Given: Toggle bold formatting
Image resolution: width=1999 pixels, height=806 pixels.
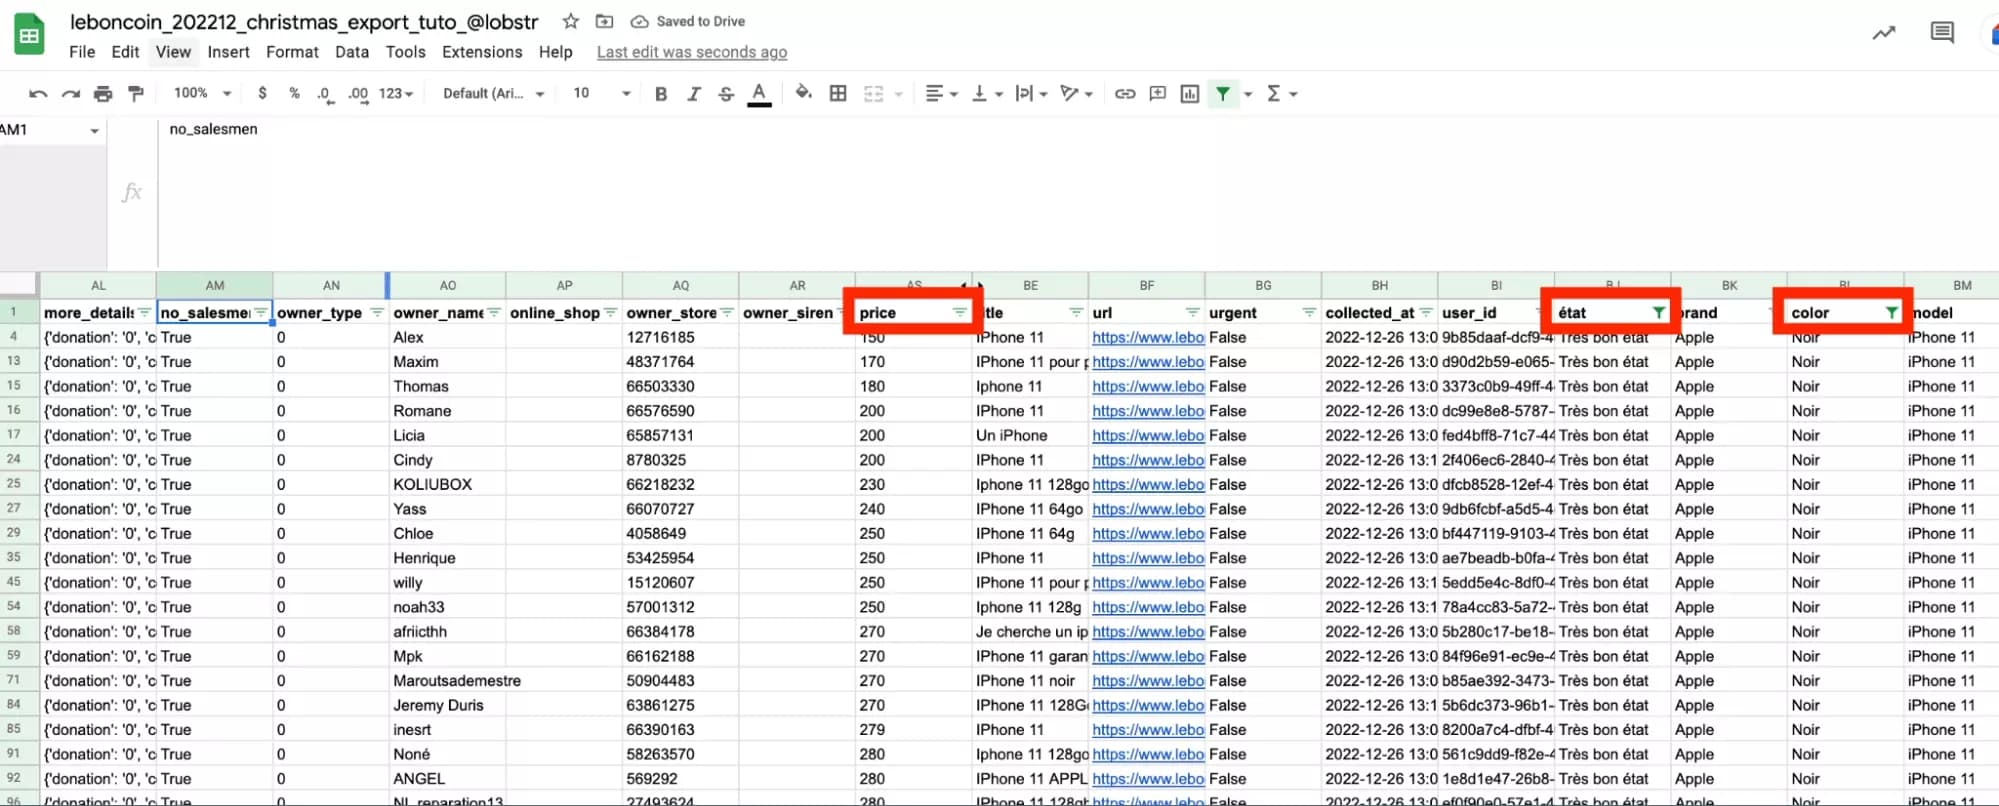Looking at the screenshot, I should pyautogui.click(x=660, y=93).
